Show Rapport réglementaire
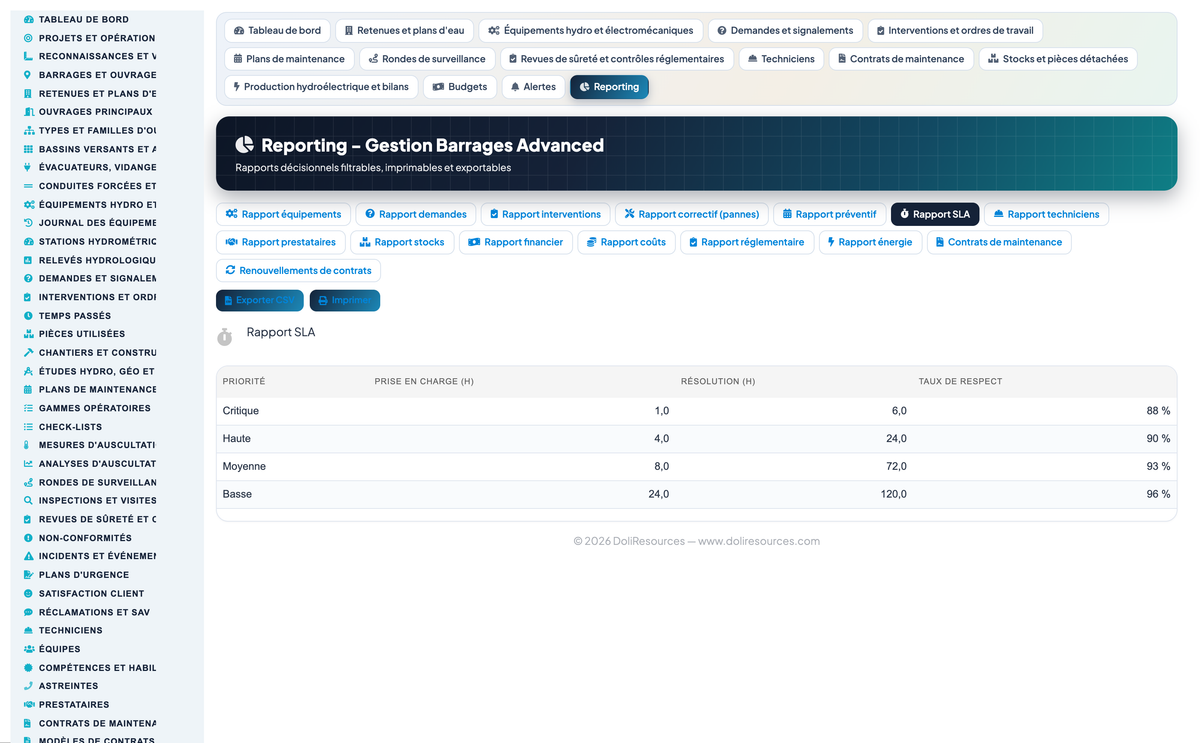Viewport: 1200px width, 743px height. 747,242
